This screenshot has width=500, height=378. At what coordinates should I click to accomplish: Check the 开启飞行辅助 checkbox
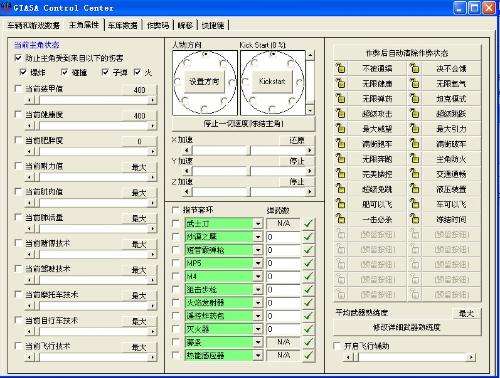337,346
